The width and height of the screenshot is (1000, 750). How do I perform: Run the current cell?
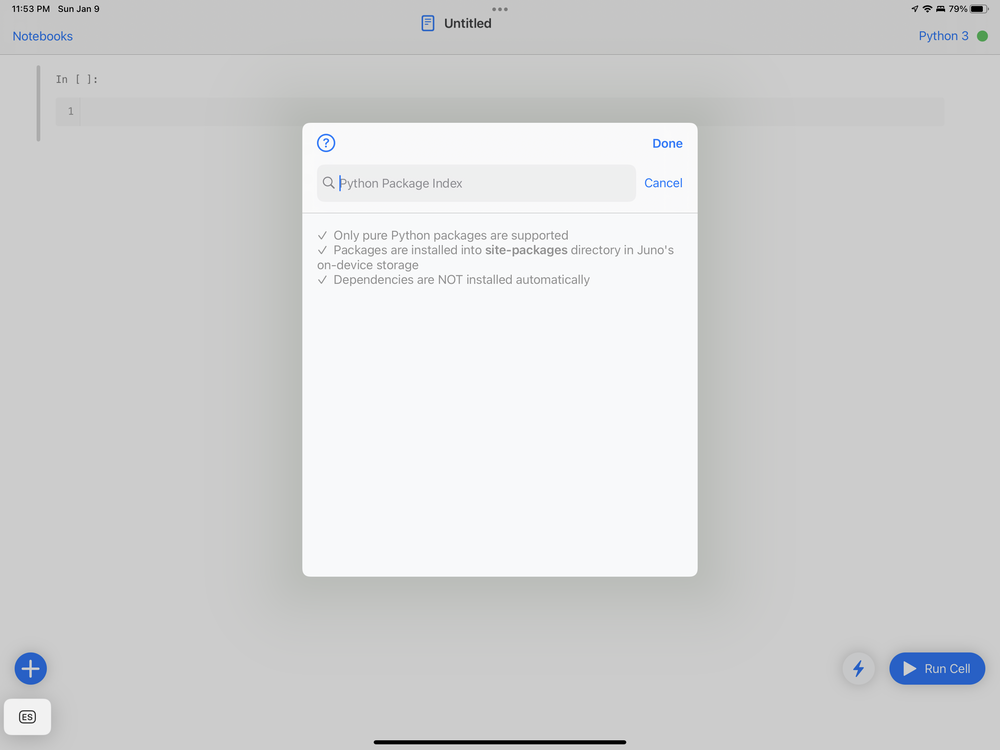[x=937, y=668]
